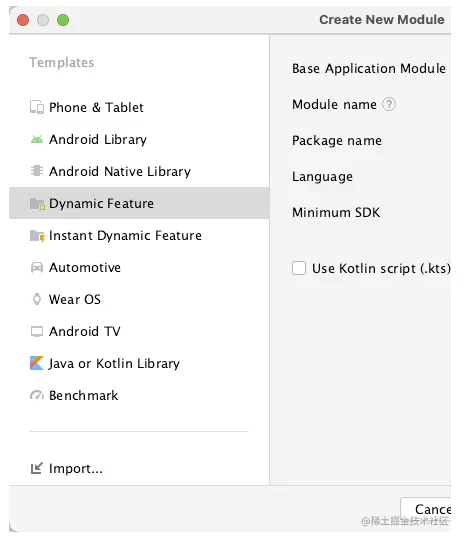Click the Wear OS watch icon
Screen dimensions: 463x541
point(37,299)
